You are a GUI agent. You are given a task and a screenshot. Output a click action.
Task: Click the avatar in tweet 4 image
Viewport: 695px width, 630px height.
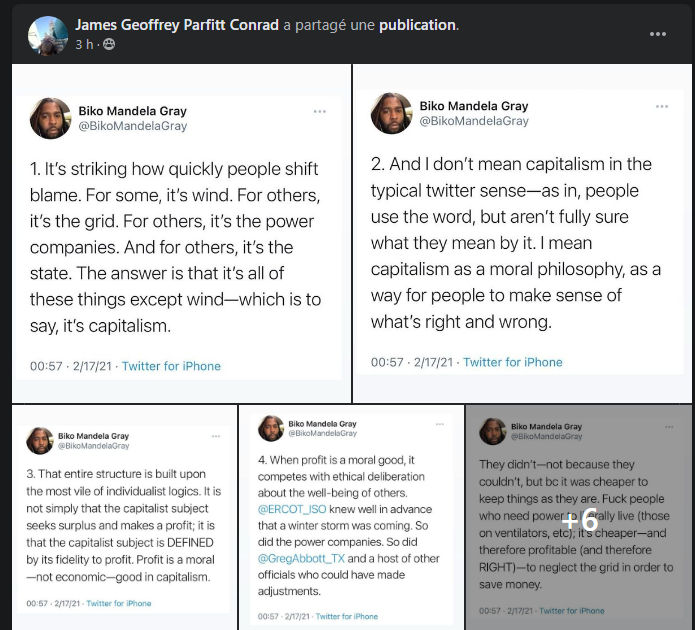271,428
